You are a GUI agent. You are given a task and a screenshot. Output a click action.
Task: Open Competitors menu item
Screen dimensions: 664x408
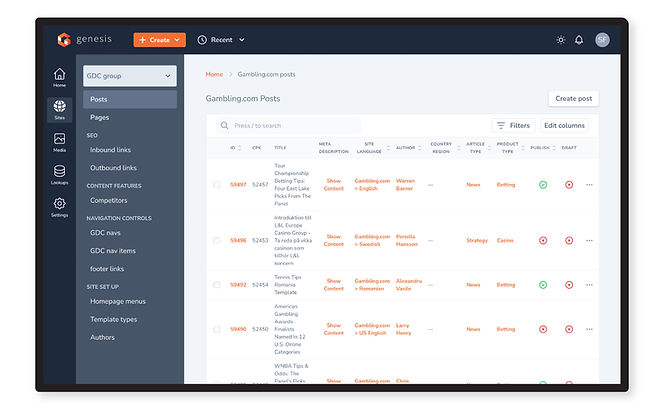[x=108, y=200]
